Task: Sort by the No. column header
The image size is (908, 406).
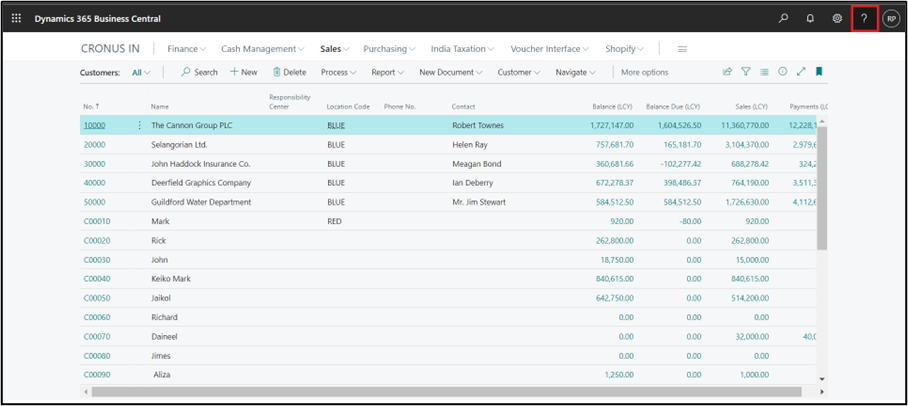Action: click(91, 107)
